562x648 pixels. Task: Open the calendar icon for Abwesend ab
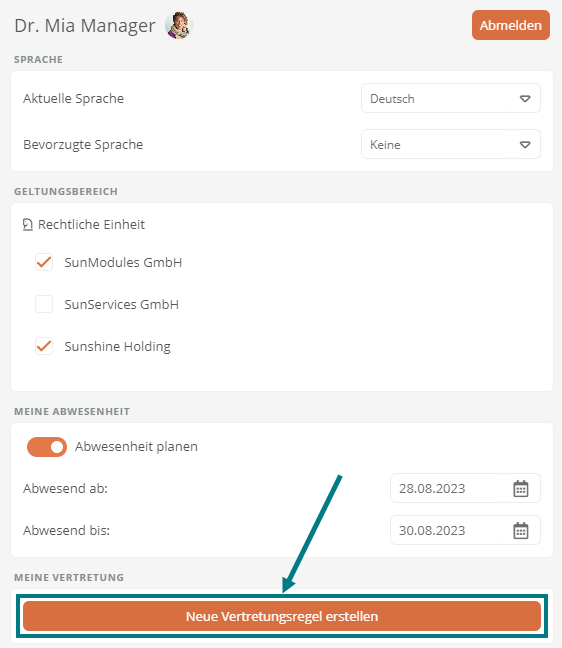[521, 488]
